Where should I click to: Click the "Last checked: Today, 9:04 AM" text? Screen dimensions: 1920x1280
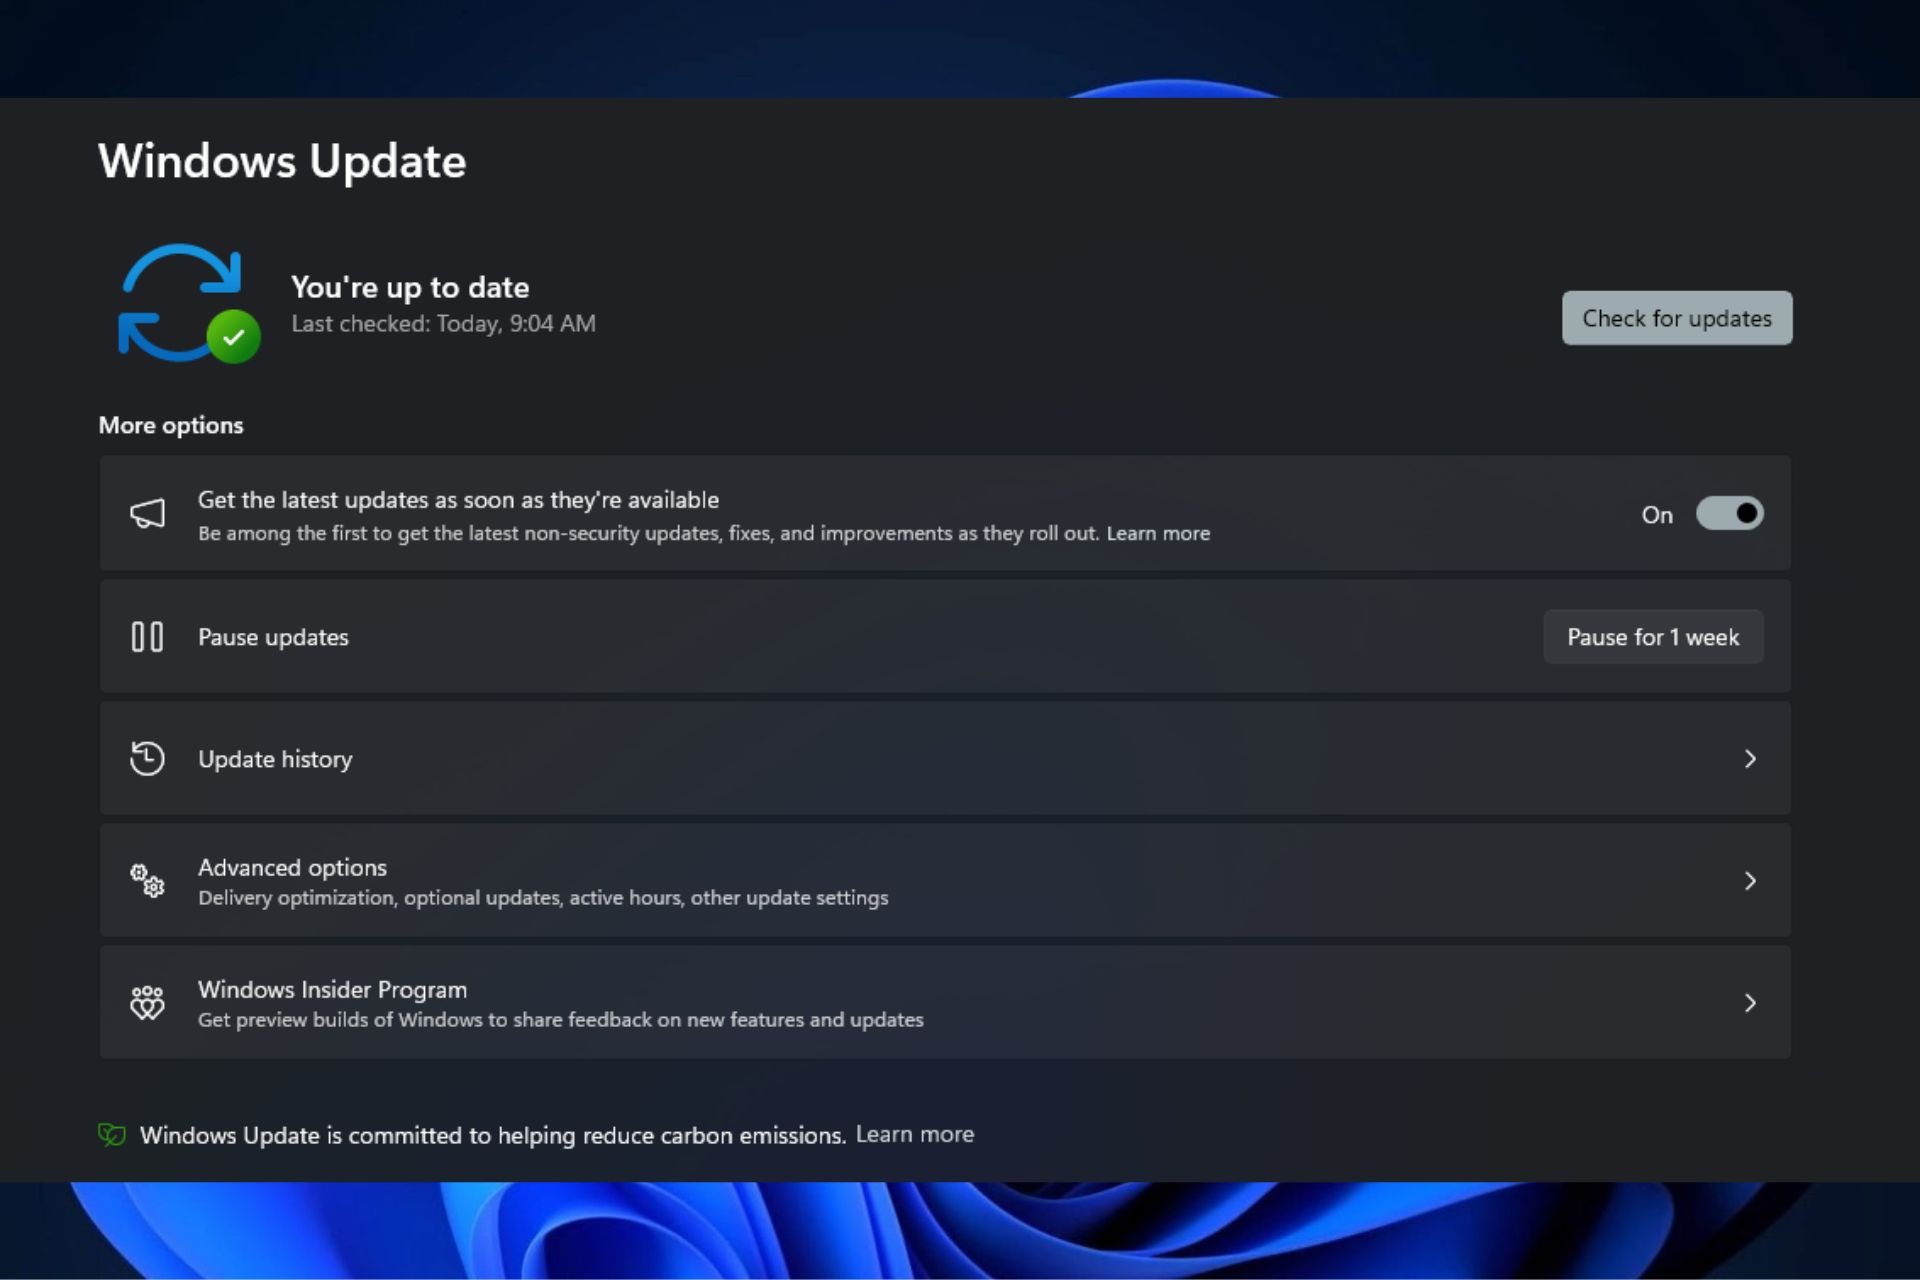tap(443, 324)
